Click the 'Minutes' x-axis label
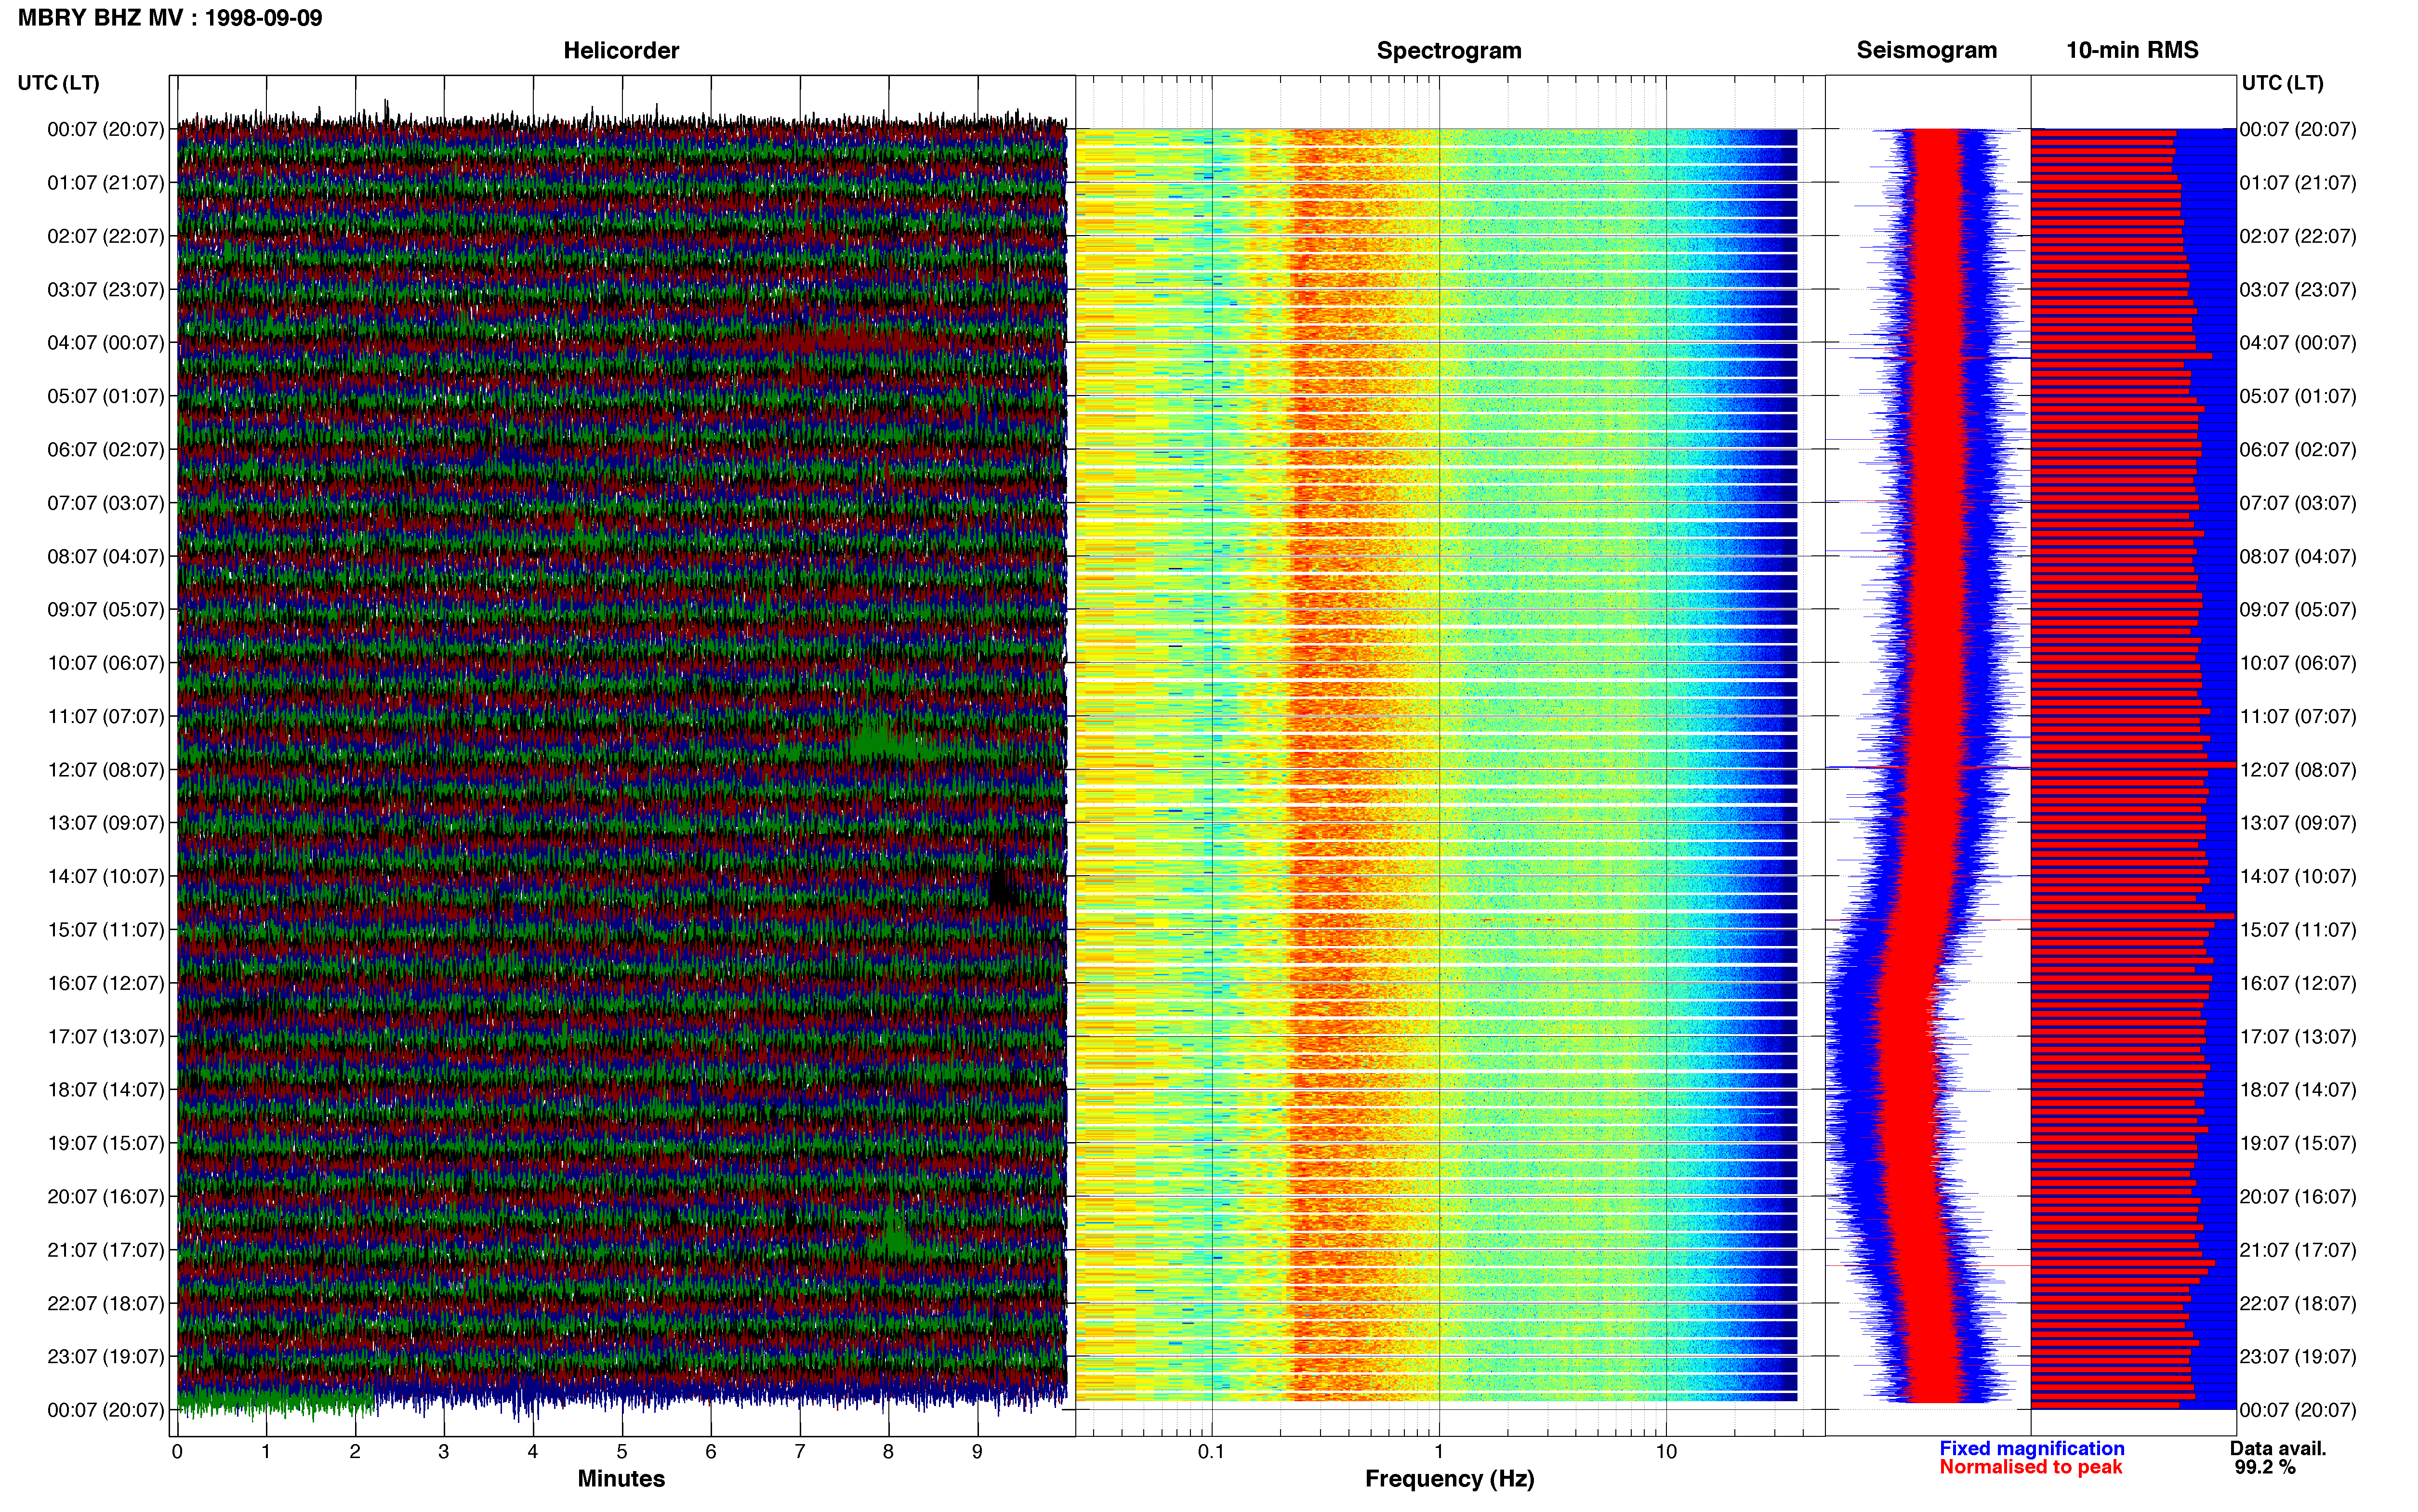The image size is (2418, 1512). 621,1479
